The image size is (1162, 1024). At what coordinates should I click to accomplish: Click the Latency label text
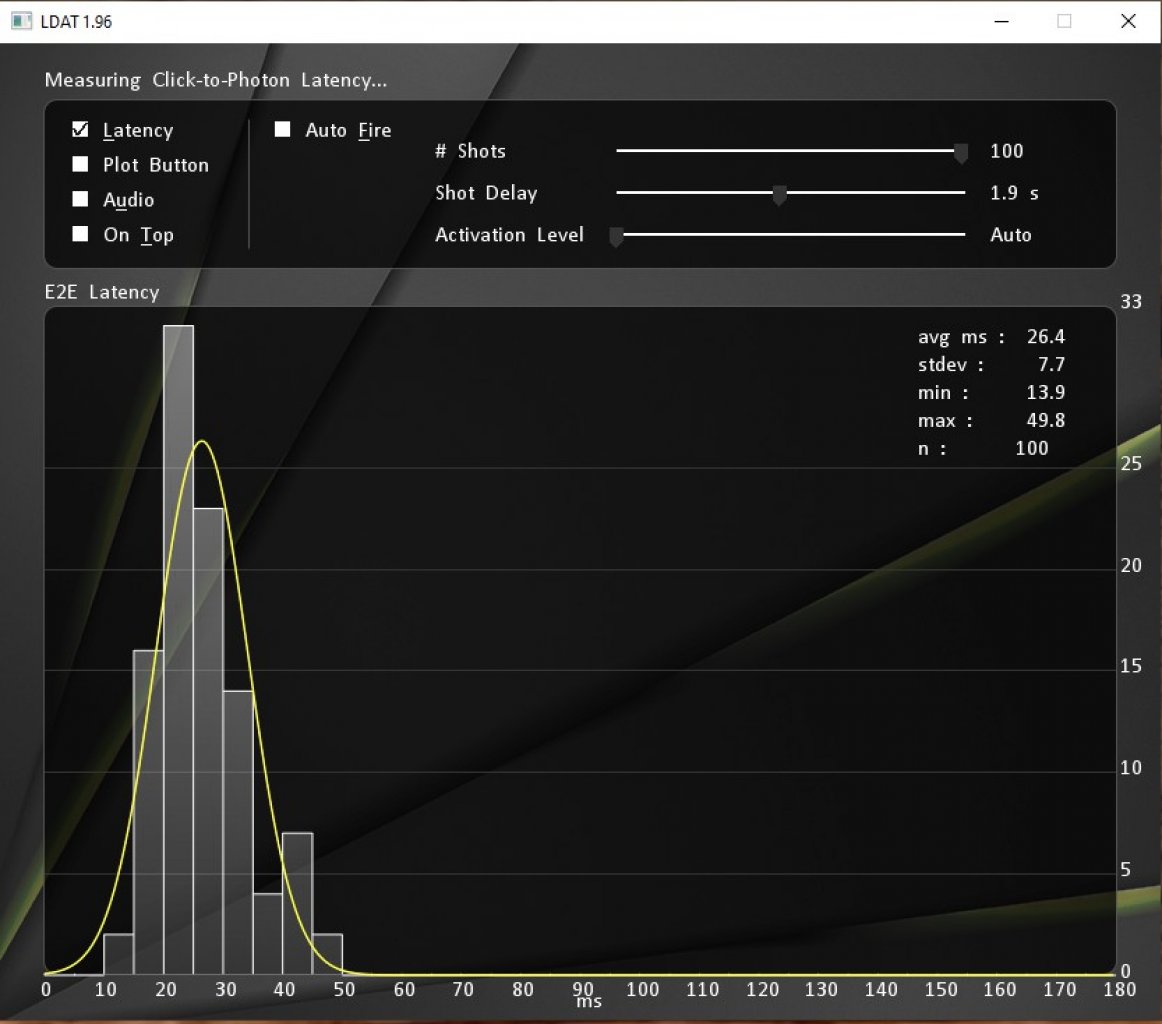point(138,130)
